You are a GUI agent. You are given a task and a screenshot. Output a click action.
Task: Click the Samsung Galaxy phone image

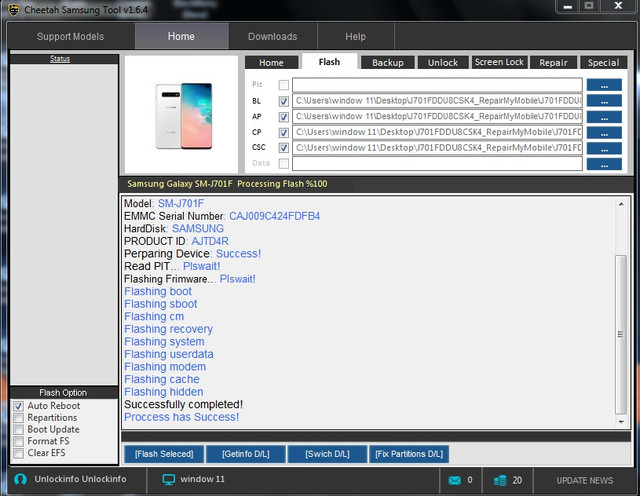click(x=184, y=116)
